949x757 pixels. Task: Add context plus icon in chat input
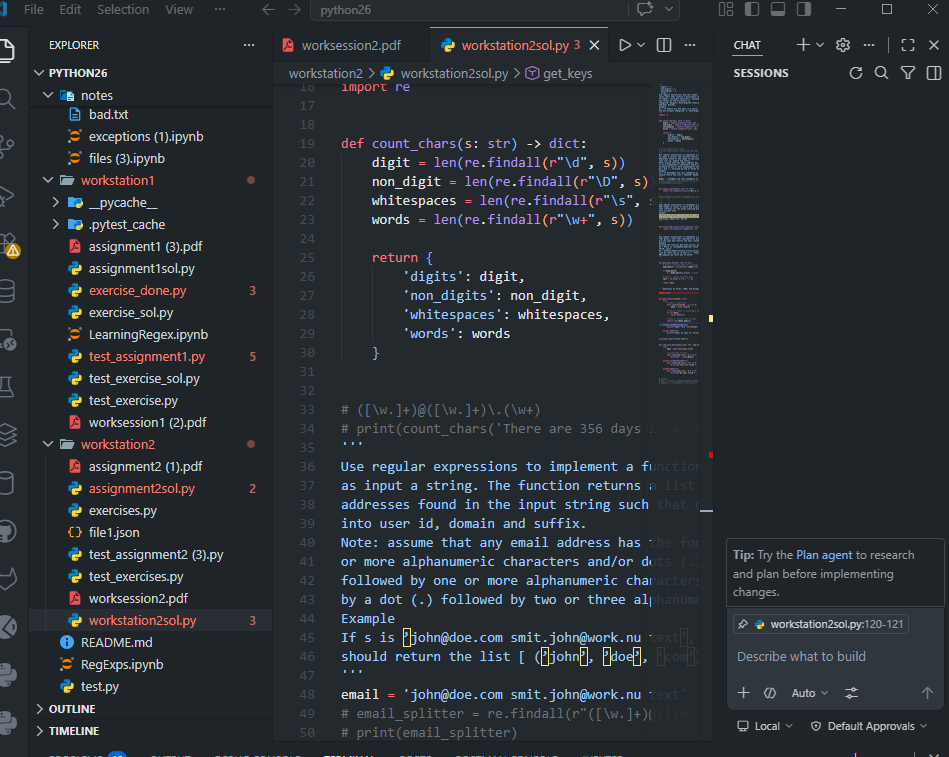point(743,693)
